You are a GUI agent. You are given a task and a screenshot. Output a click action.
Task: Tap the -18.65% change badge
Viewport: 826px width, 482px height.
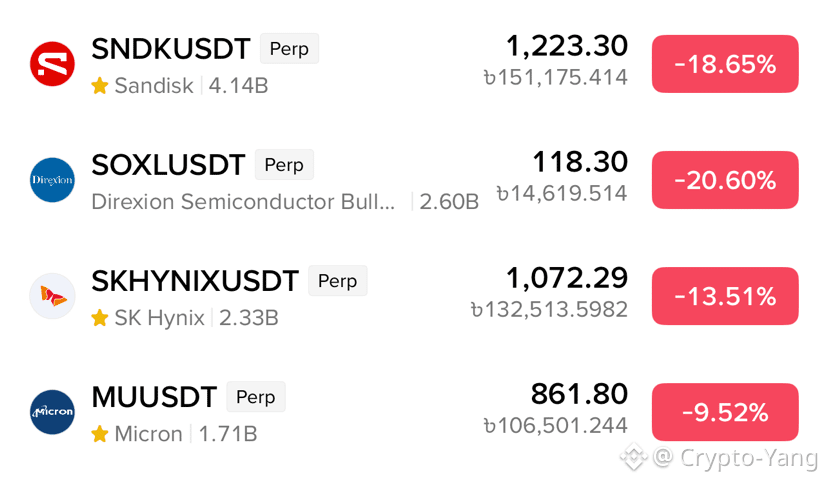tap(725, 64)
